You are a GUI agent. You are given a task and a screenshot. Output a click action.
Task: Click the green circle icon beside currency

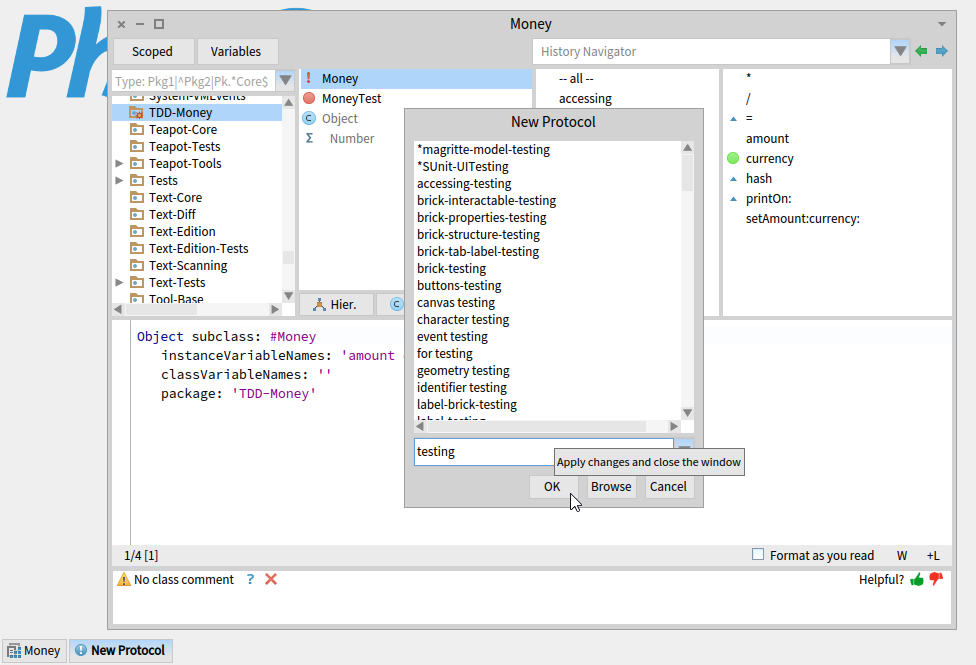point(733,158)
